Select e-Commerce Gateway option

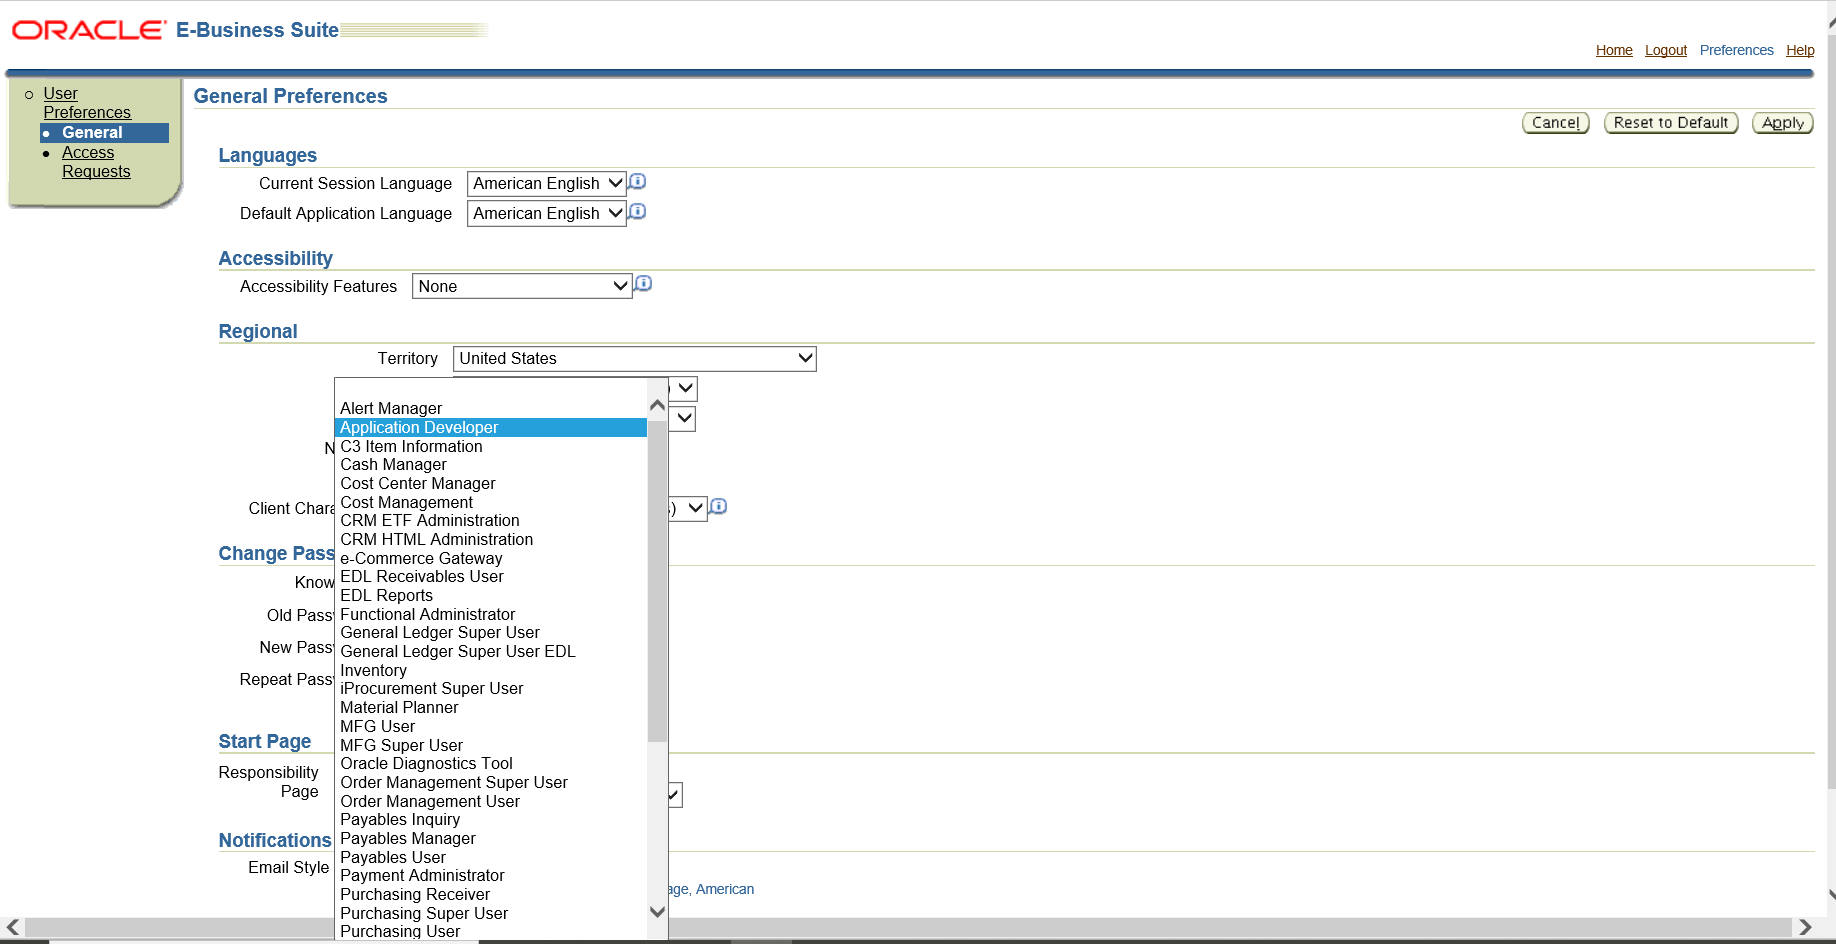(x=491, y=559)
